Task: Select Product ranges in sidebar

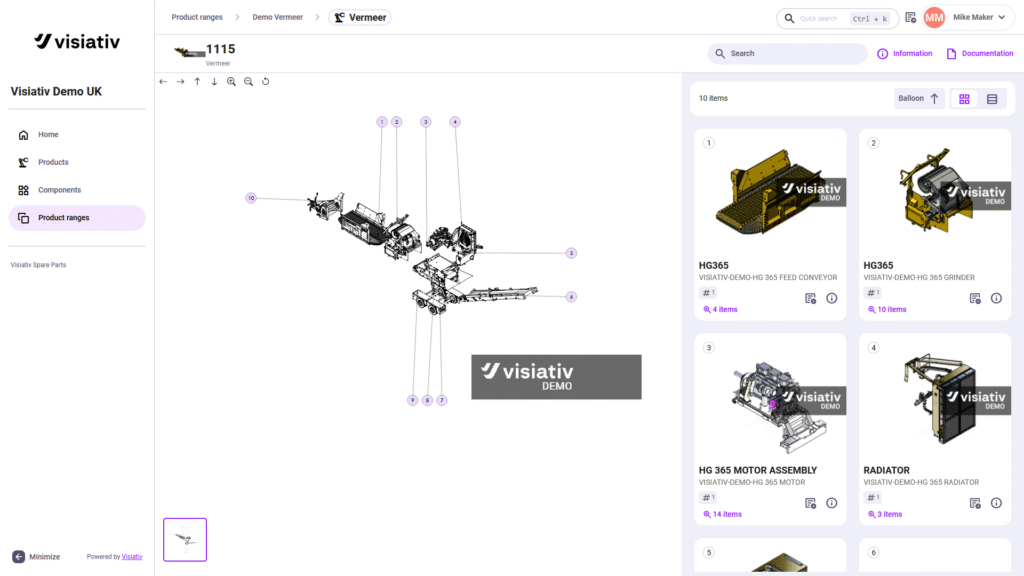Action: click(77, 218)
